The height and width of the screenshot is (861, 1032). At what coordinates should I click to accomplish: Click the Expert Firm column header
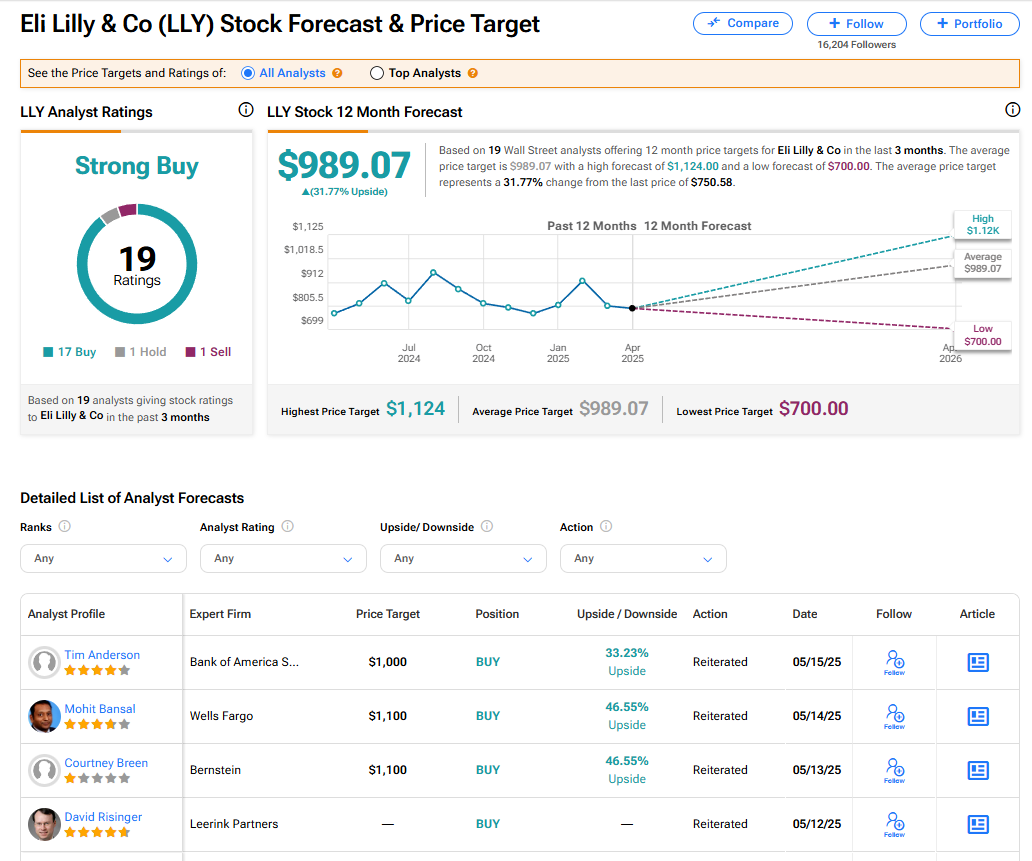click(x=220, y=614)
